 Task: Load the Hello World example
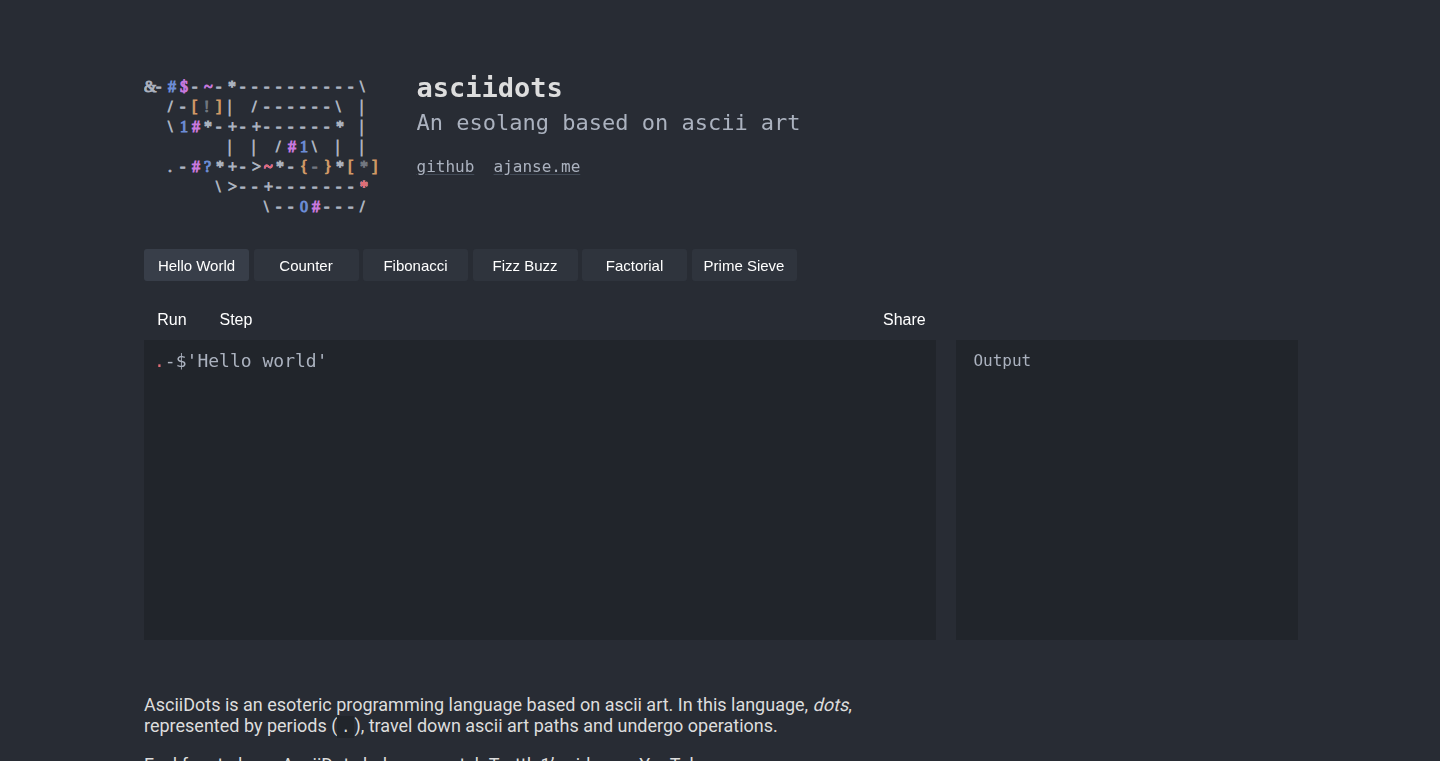click(196, 265)
